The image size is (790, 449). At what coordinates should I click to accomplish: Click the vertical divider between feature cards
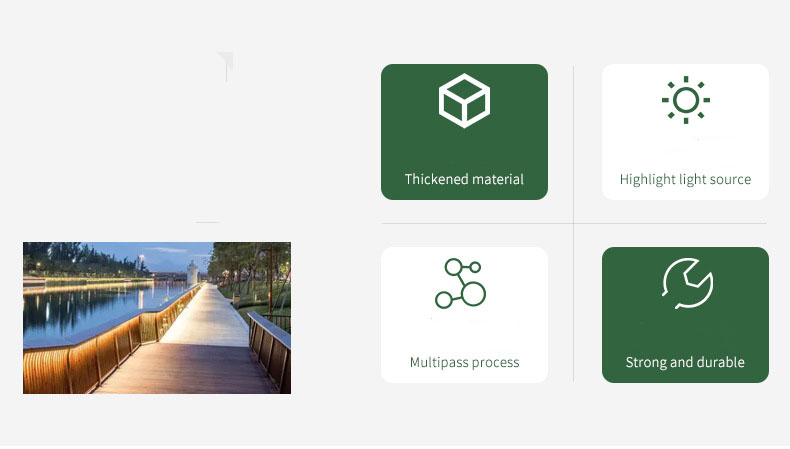tap(573, 223)
